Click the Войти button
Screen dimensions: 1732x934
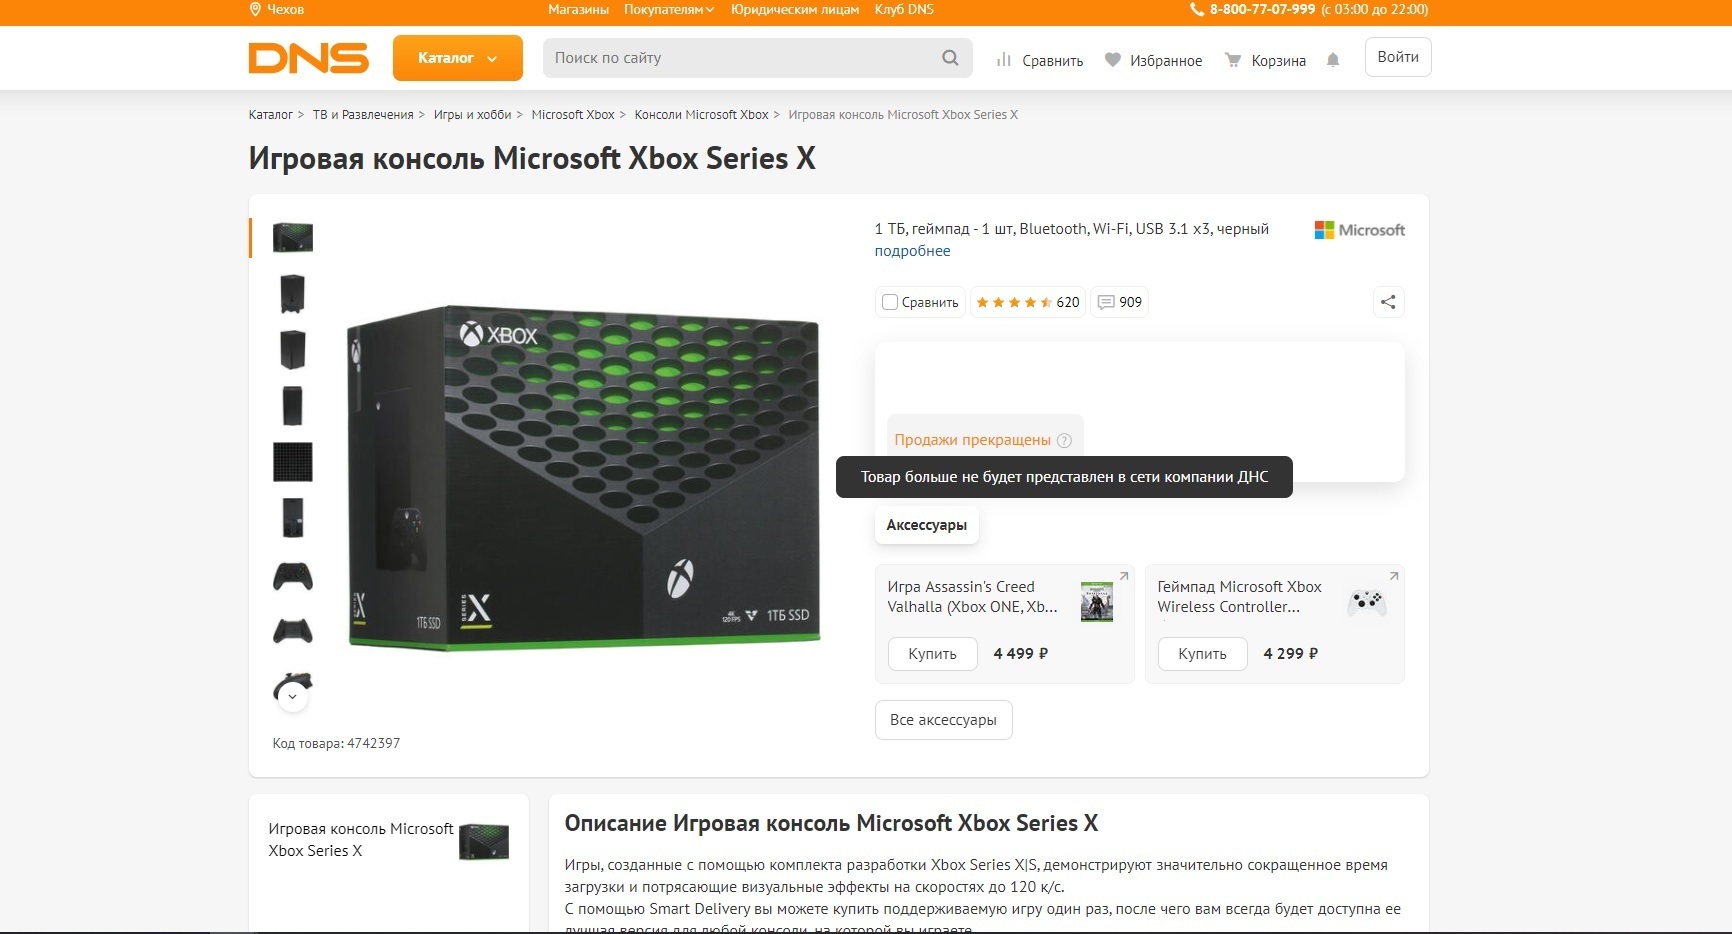tap(1397, 57)
